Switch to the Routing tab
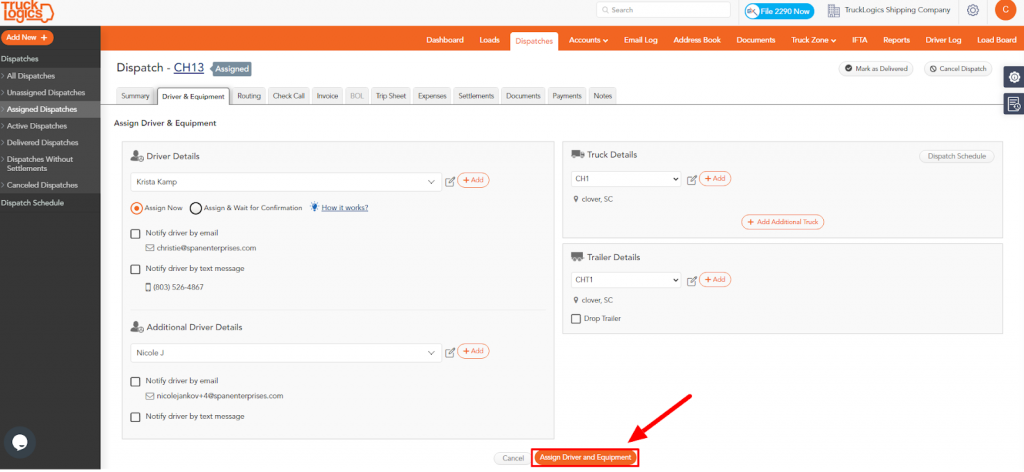The image size is (1024, 472). [249, 96]
